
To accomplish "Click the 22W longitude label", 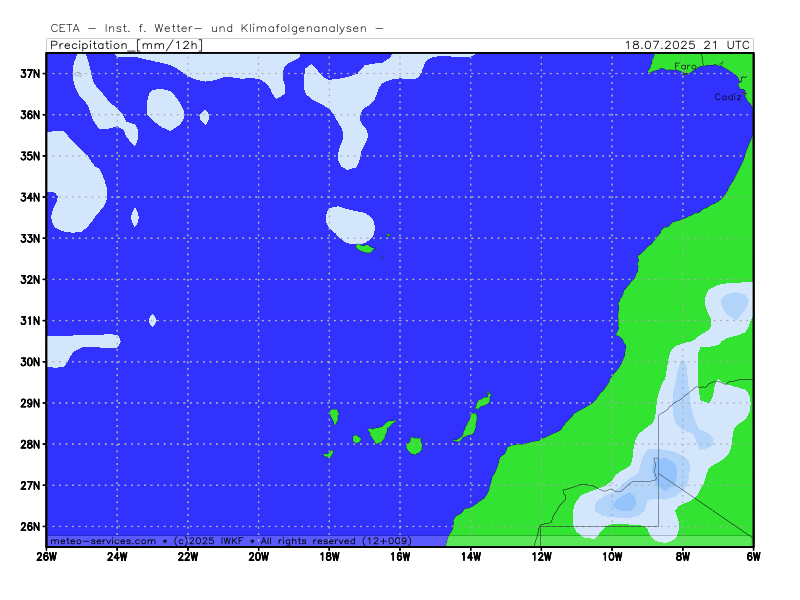I will point(188,557).
